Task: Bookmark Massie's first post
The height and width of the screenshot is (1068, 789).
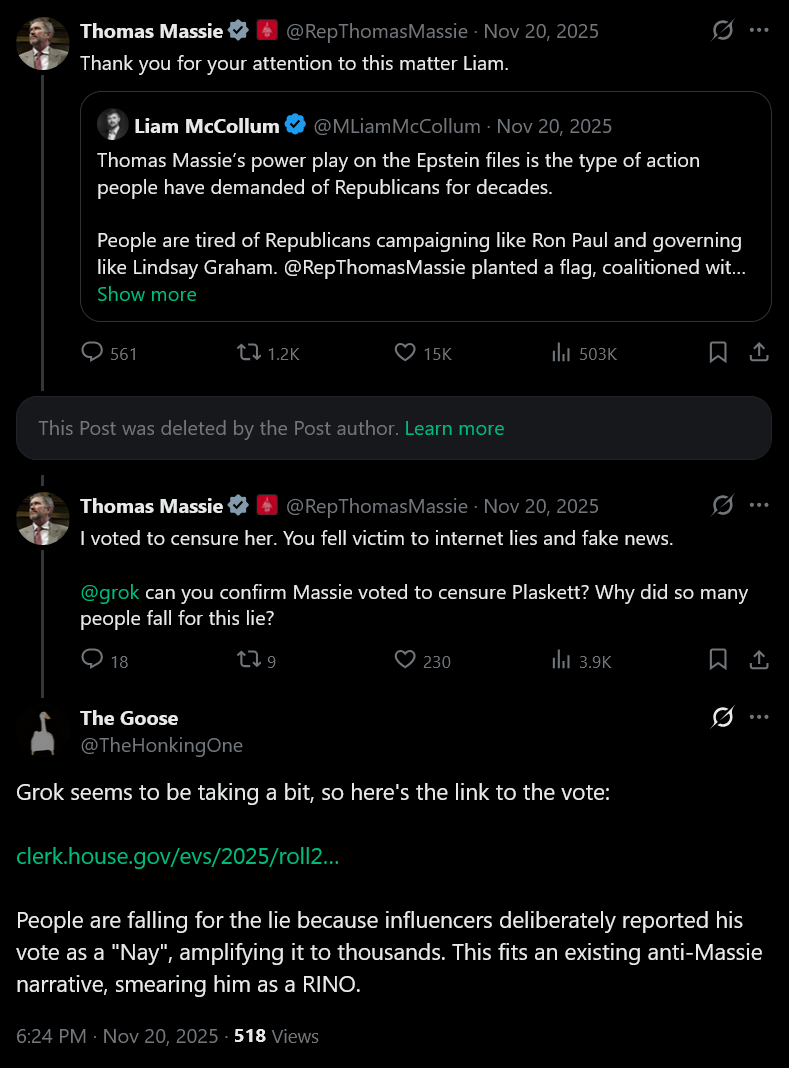Action: (x=717, y=353)
